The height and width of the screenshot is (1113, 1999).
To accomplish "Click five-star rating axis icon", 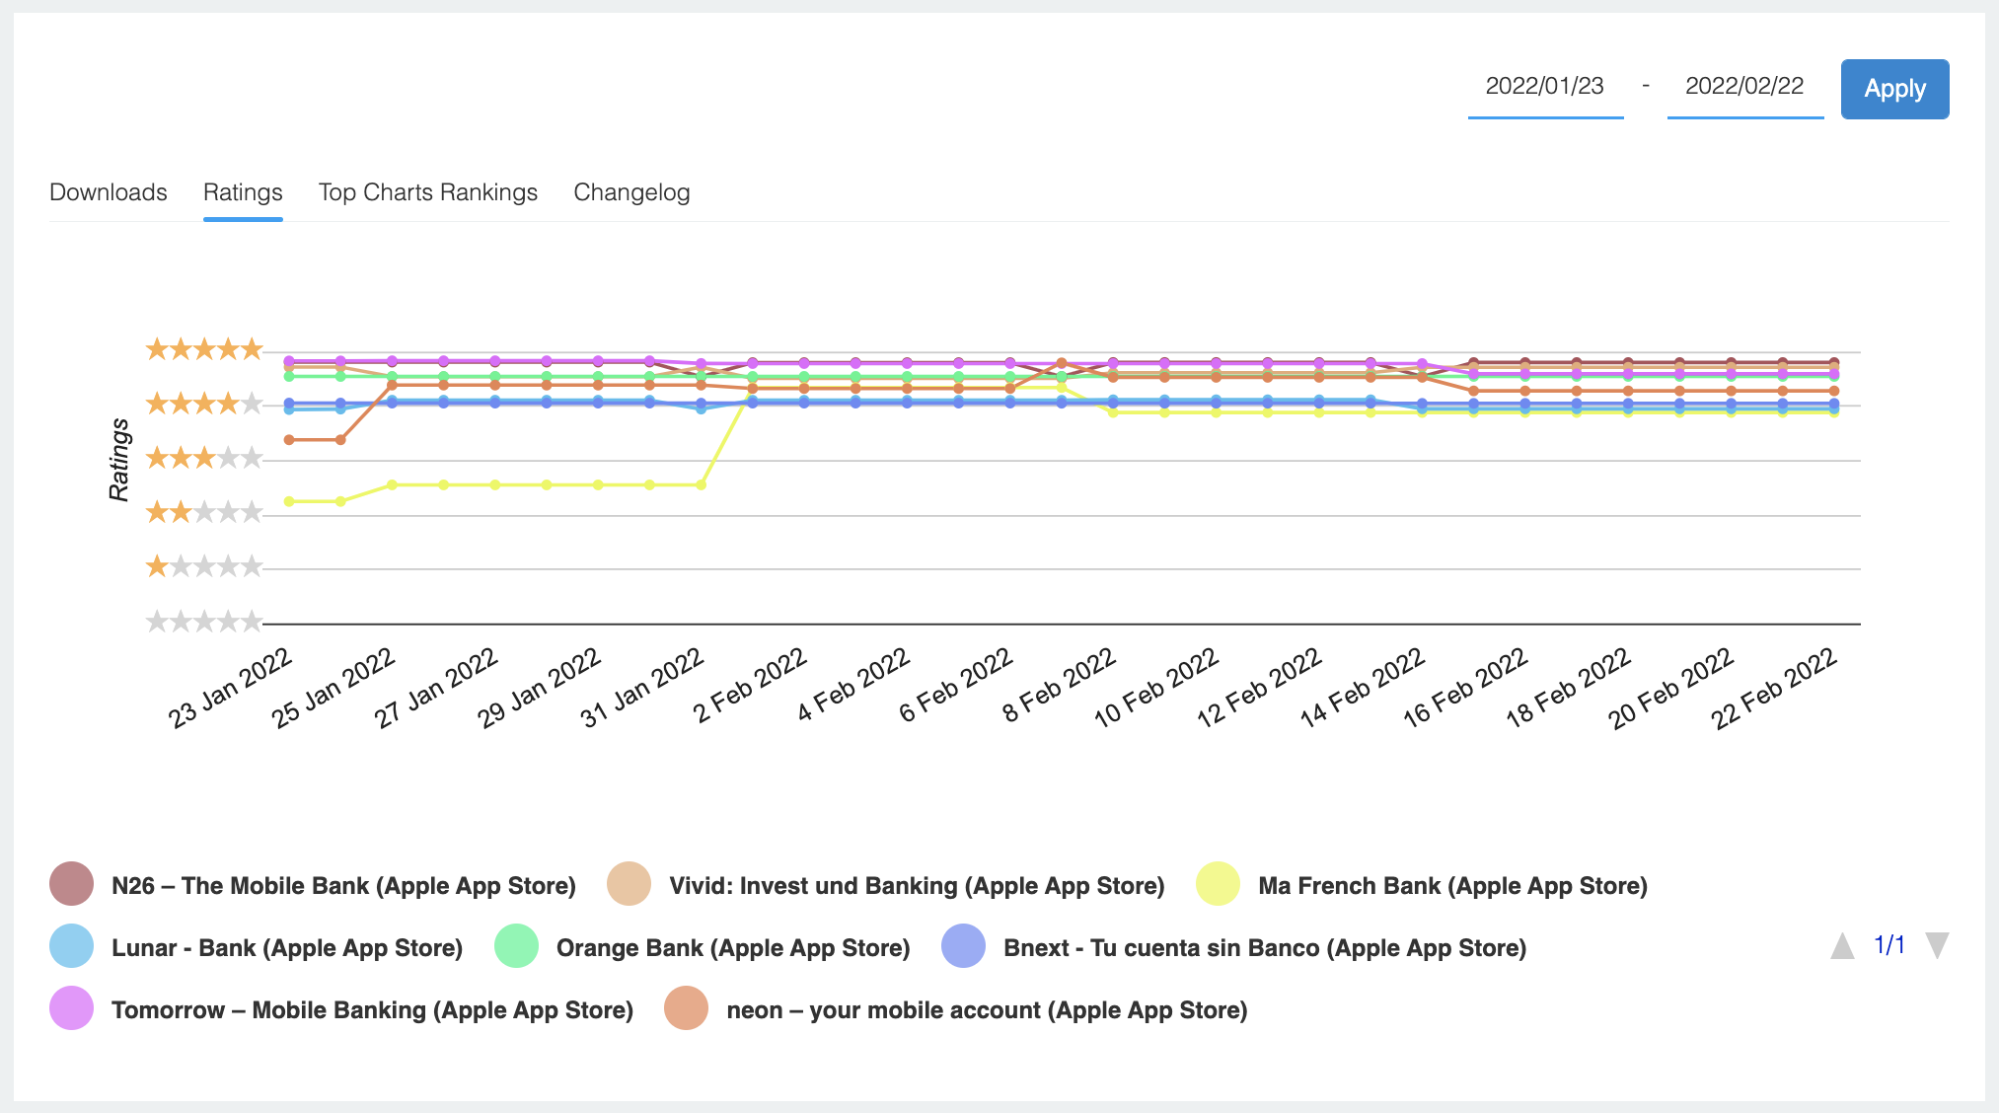I will 204,349.
